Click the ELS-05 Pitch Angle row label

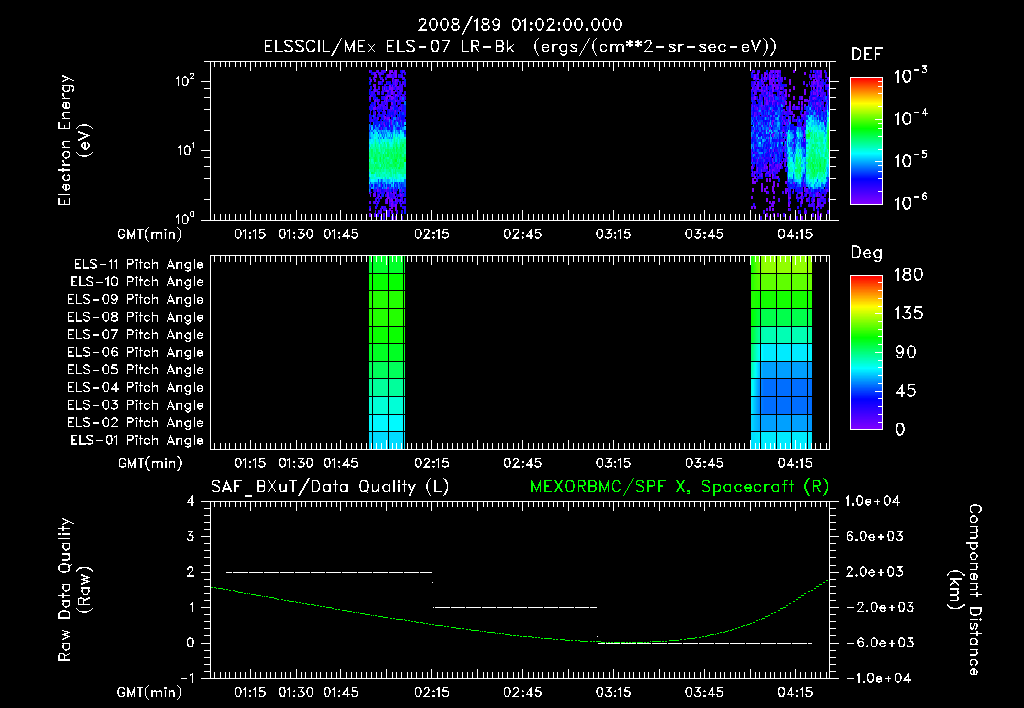tap(136, 370)
